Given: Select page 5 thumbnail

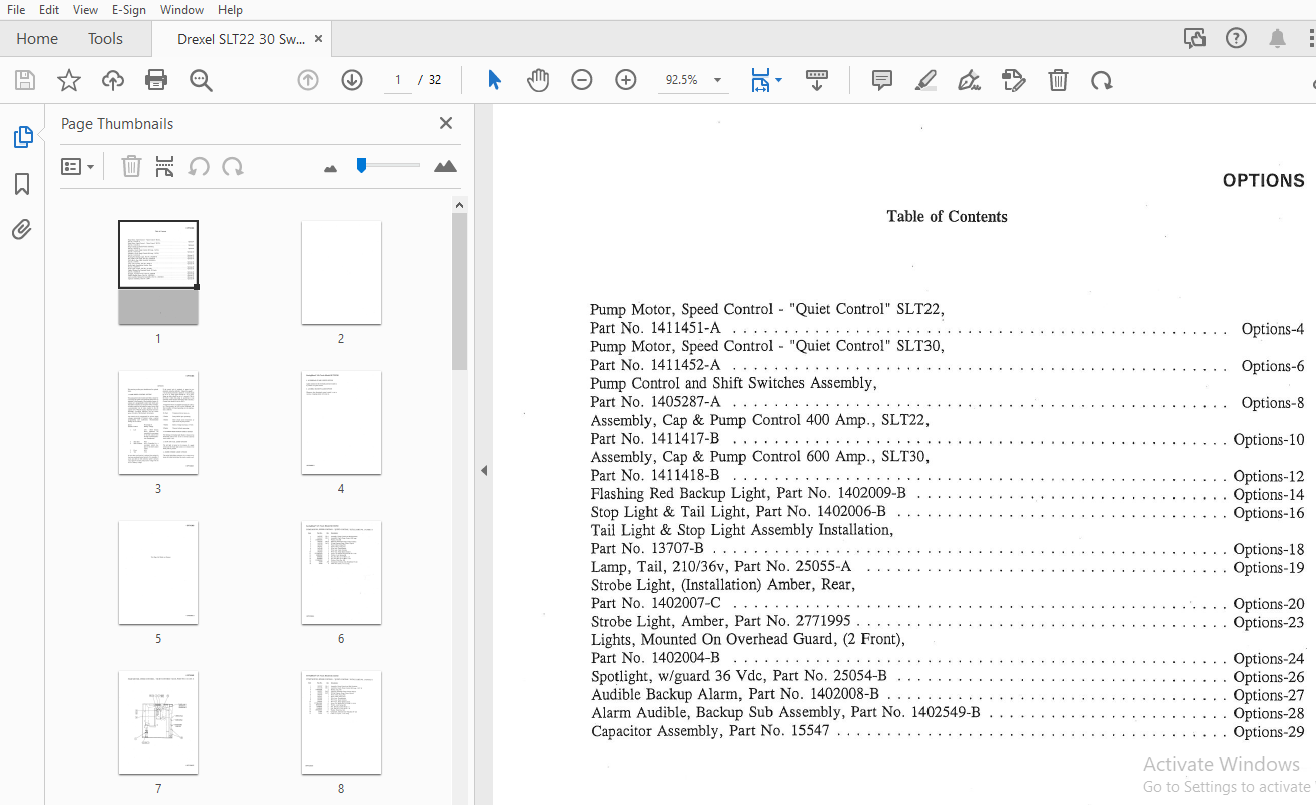Looking at the screenshot, I should click(158, 572).
